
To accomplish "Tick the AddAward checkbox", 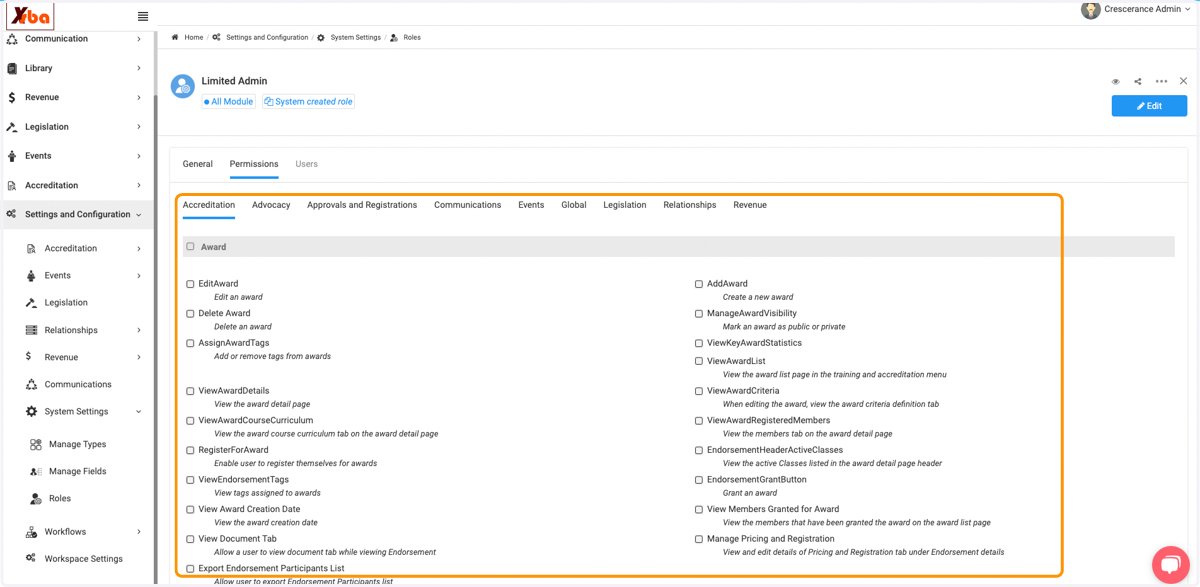I will pos(699,284).
